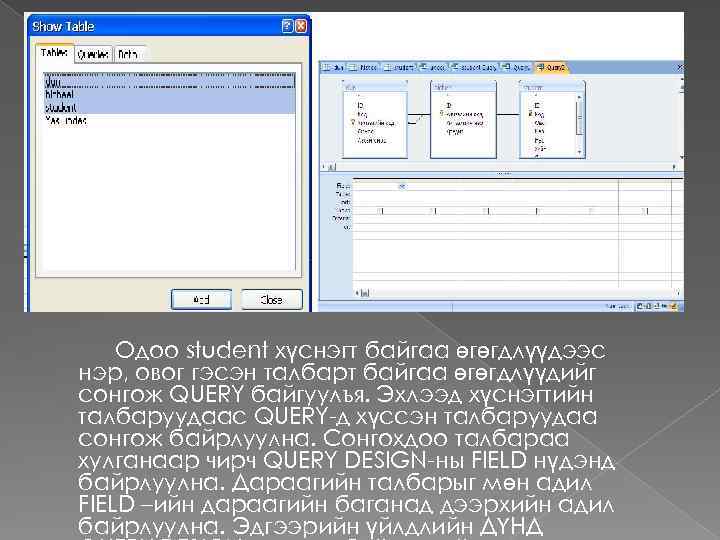Click the Close button in Show Table

tap(271, 299)
